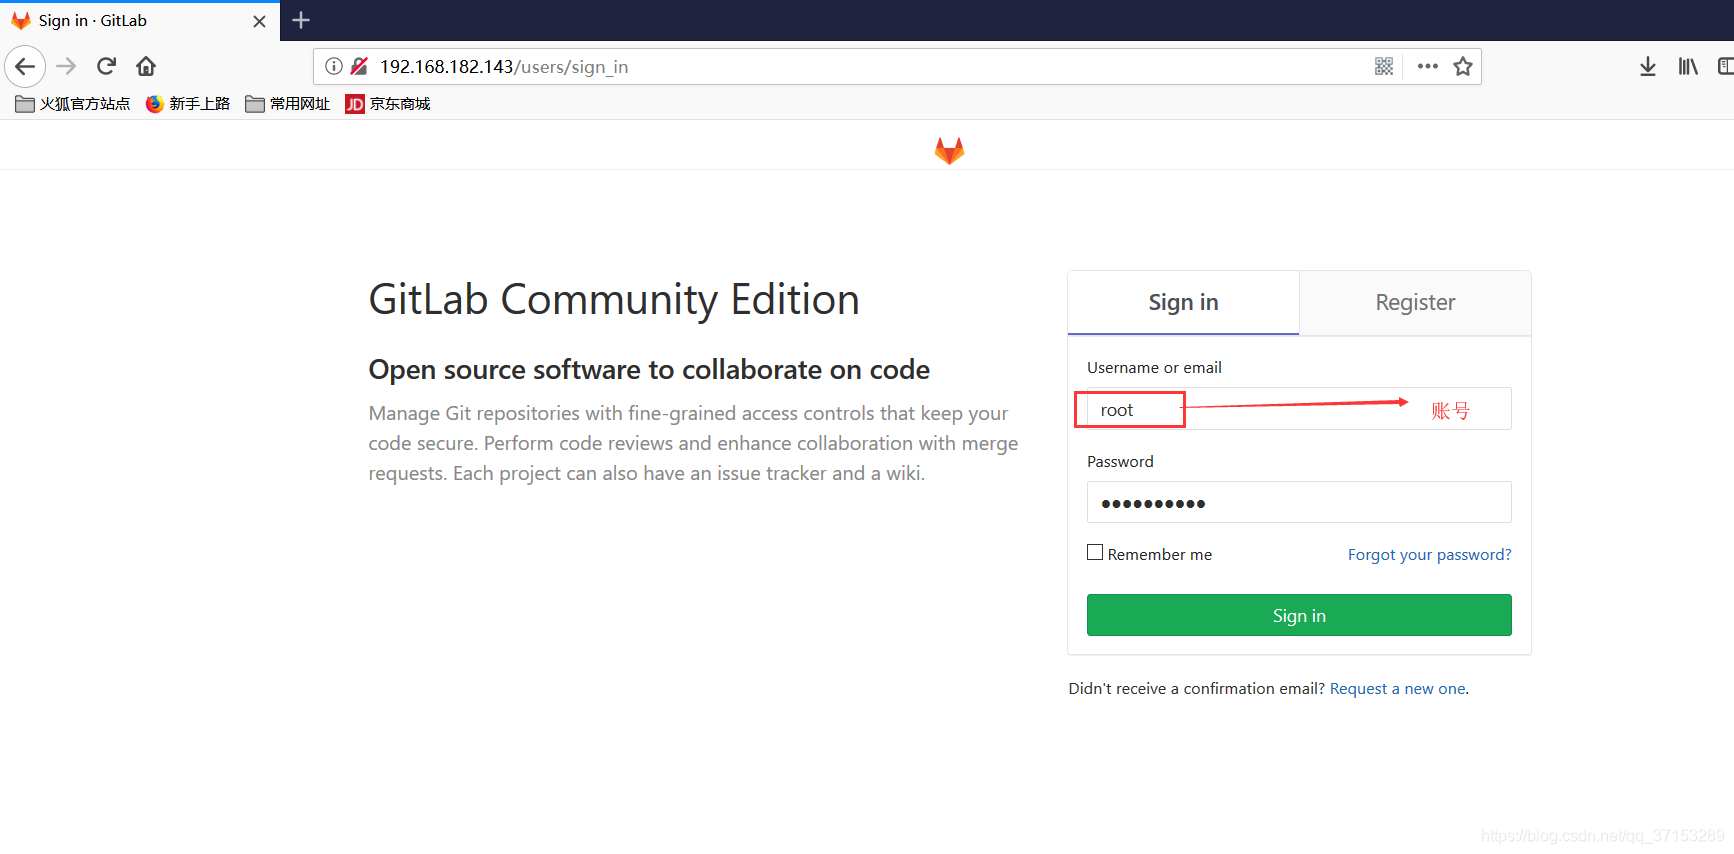Close the Sign in · GitLab tab

point(259,21)
